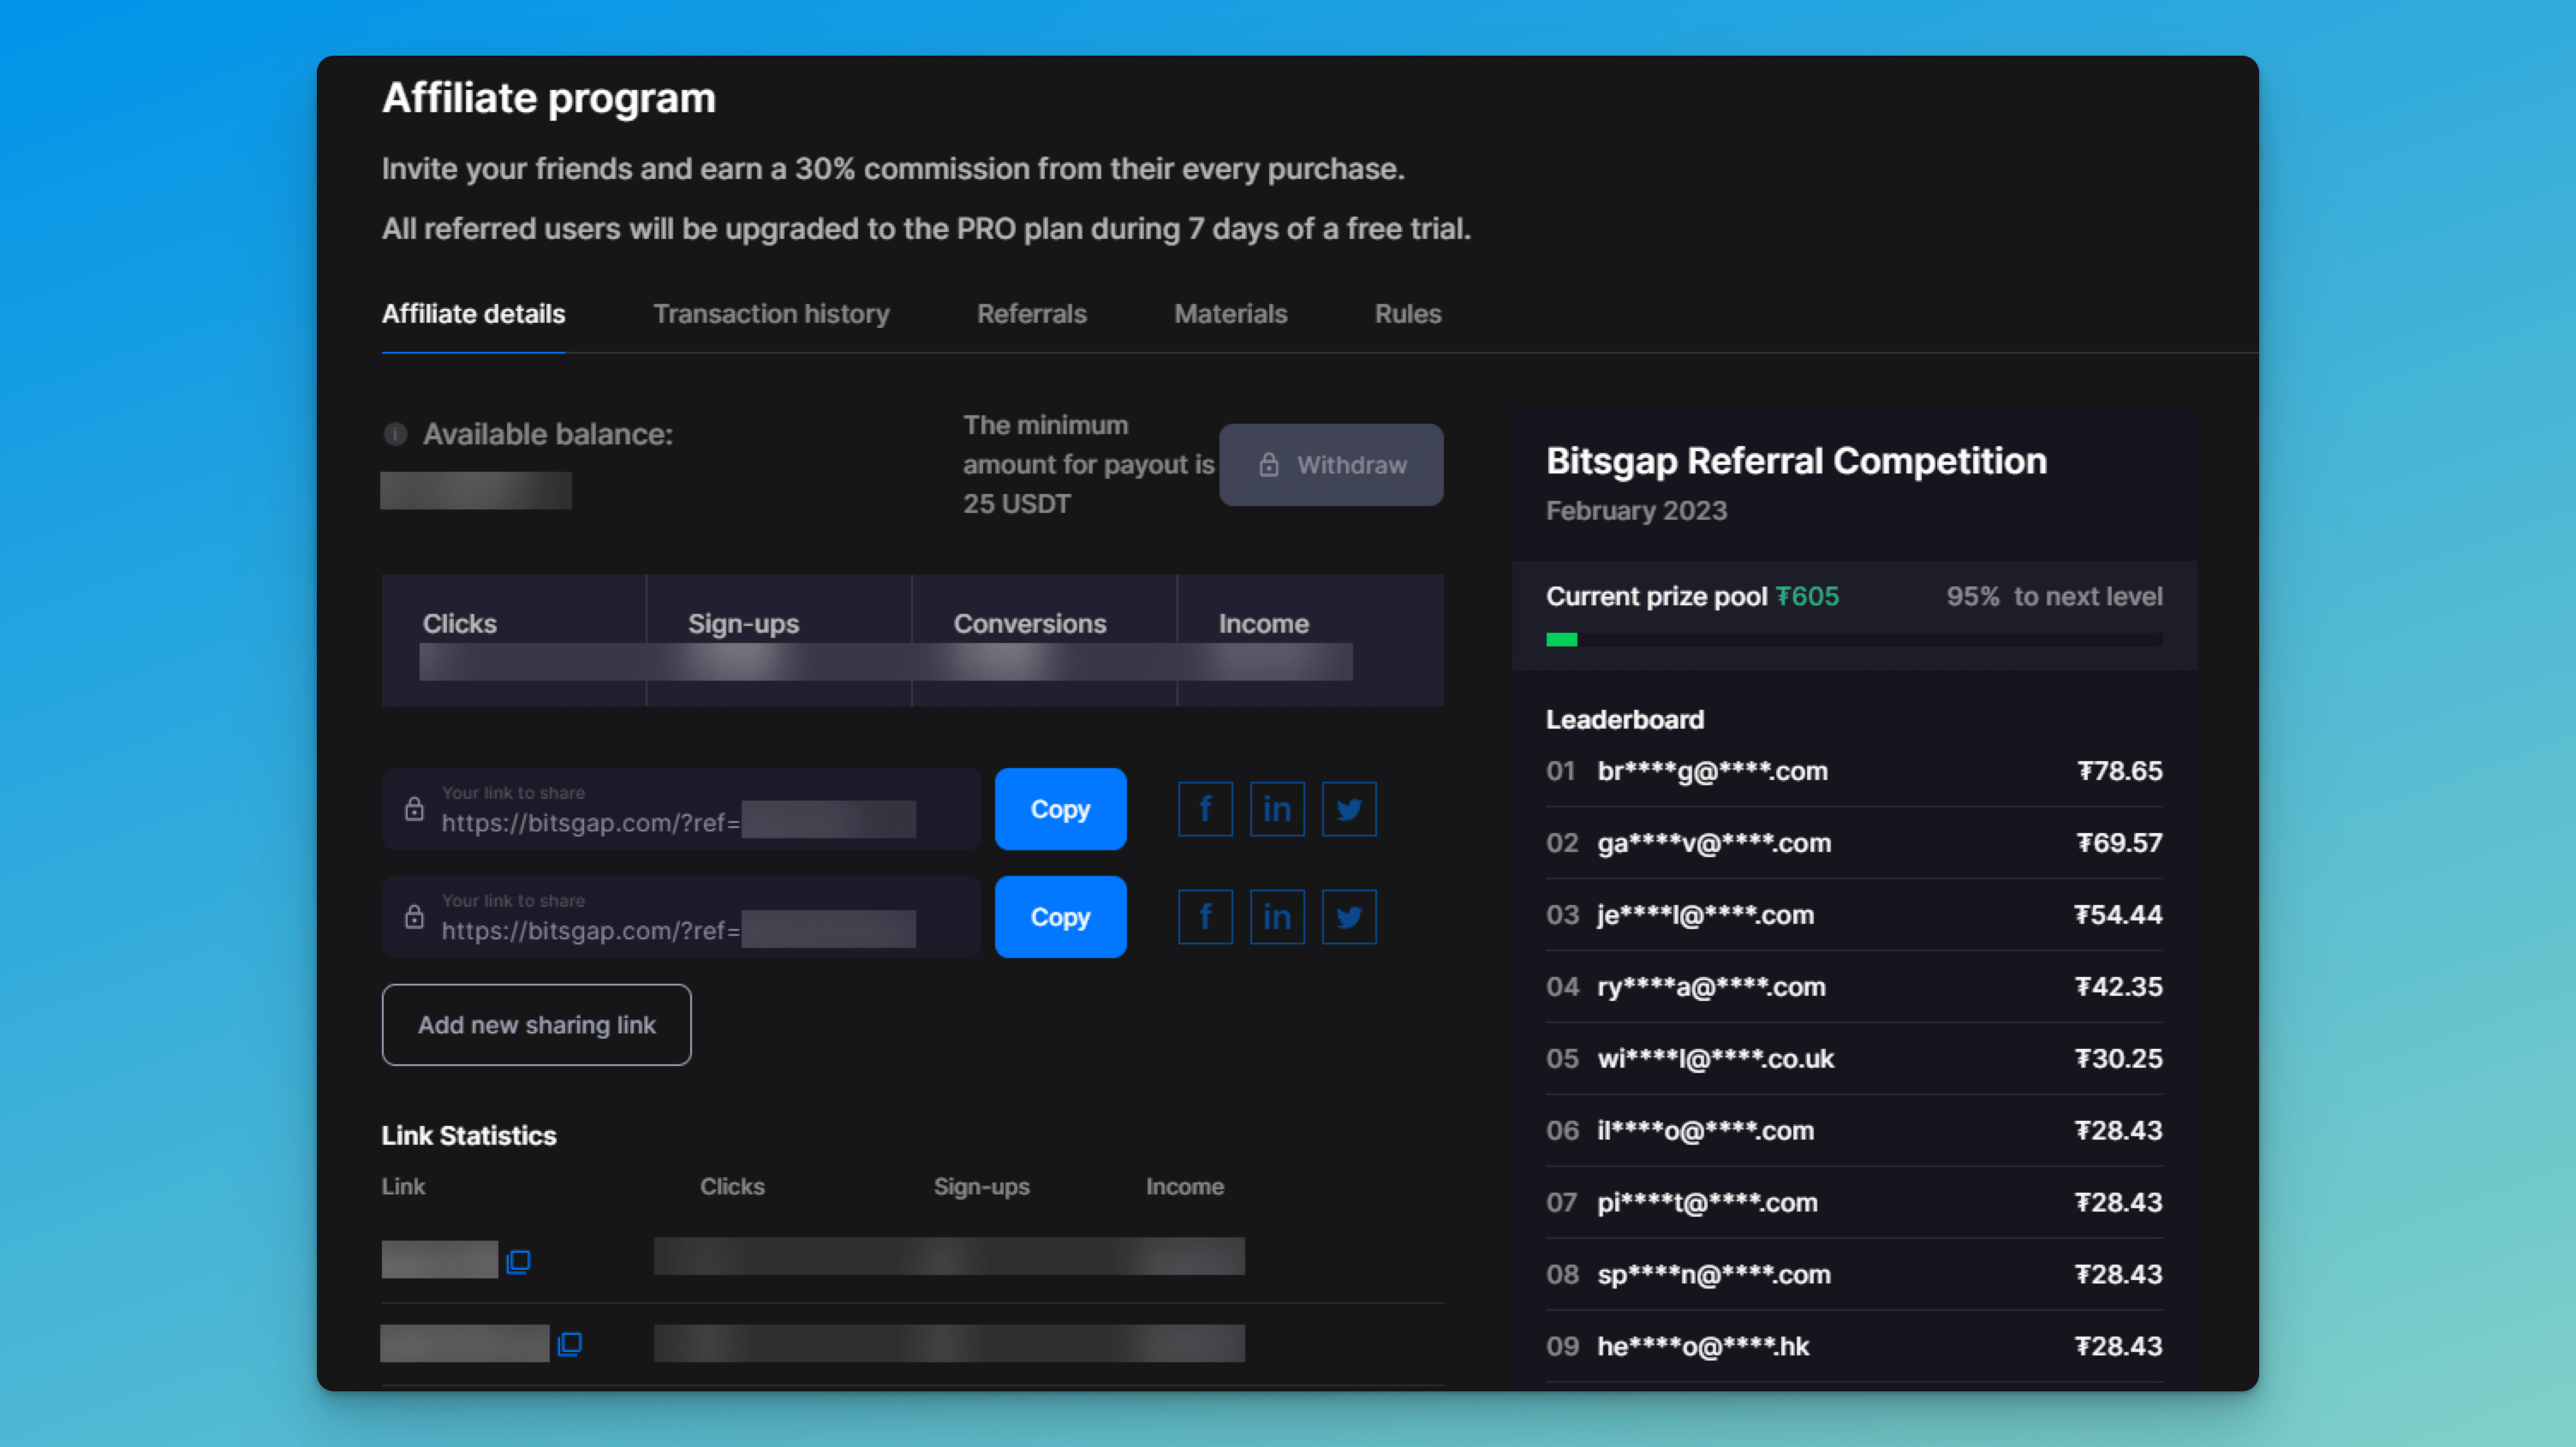2576x1447 pixels.
Task: Switch to the Transaction history tab
Action: (771, 314)
